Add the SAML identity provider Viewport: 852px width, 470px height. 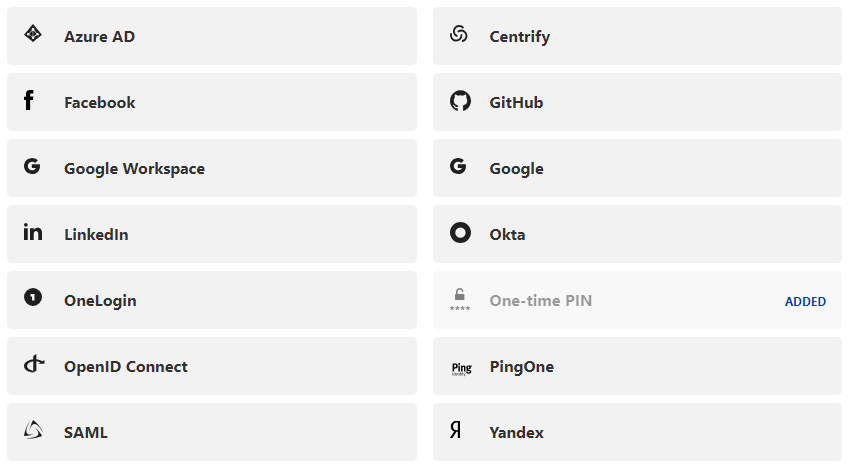[x=86, y=433]
